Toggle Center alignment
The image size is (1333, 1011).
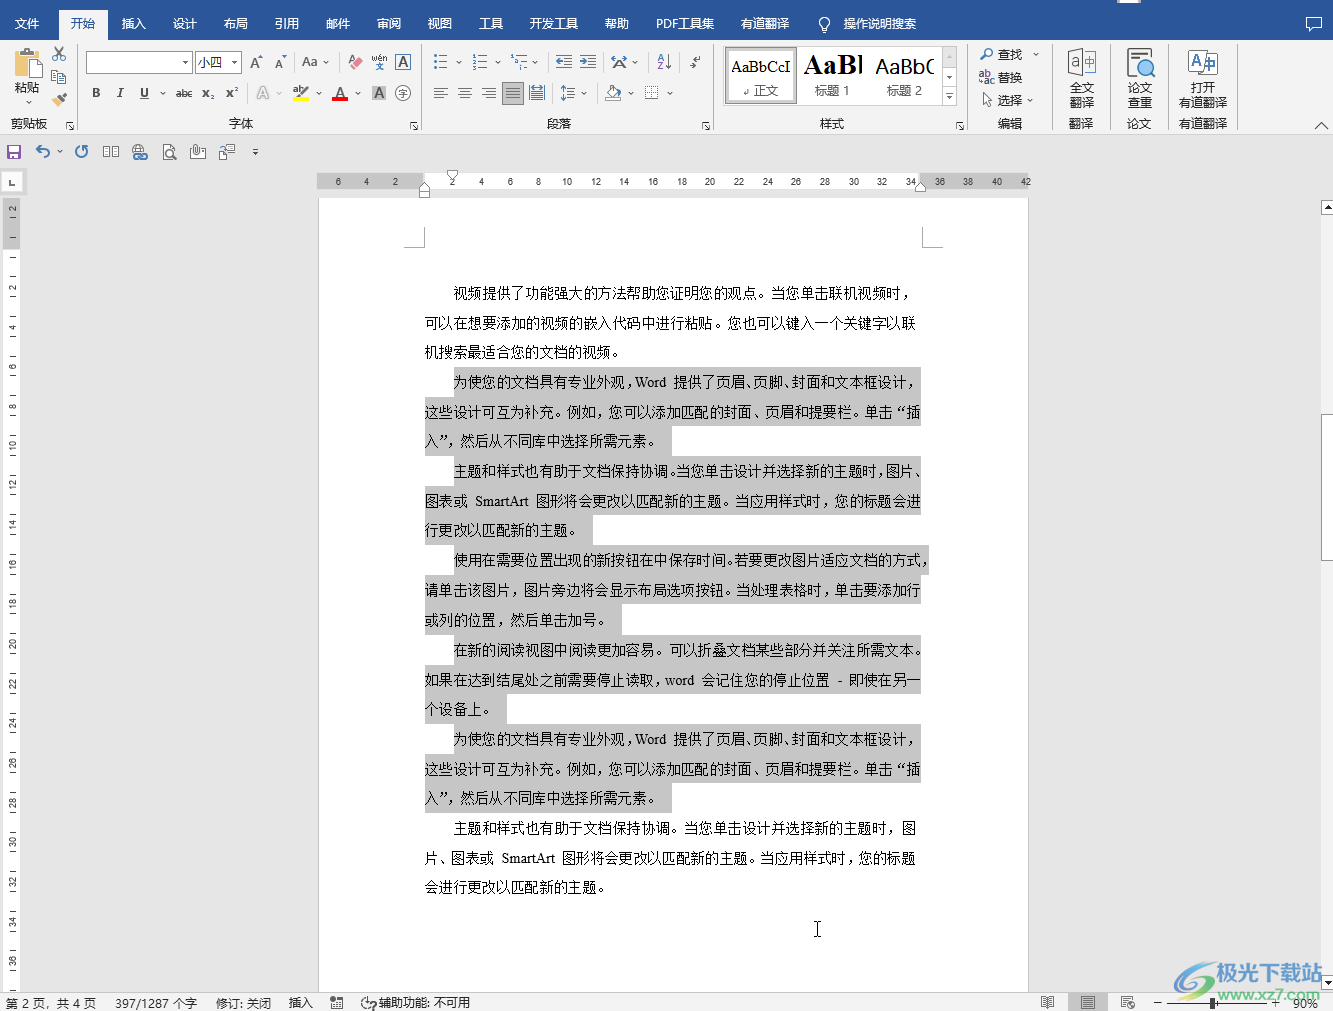[465, 93]
